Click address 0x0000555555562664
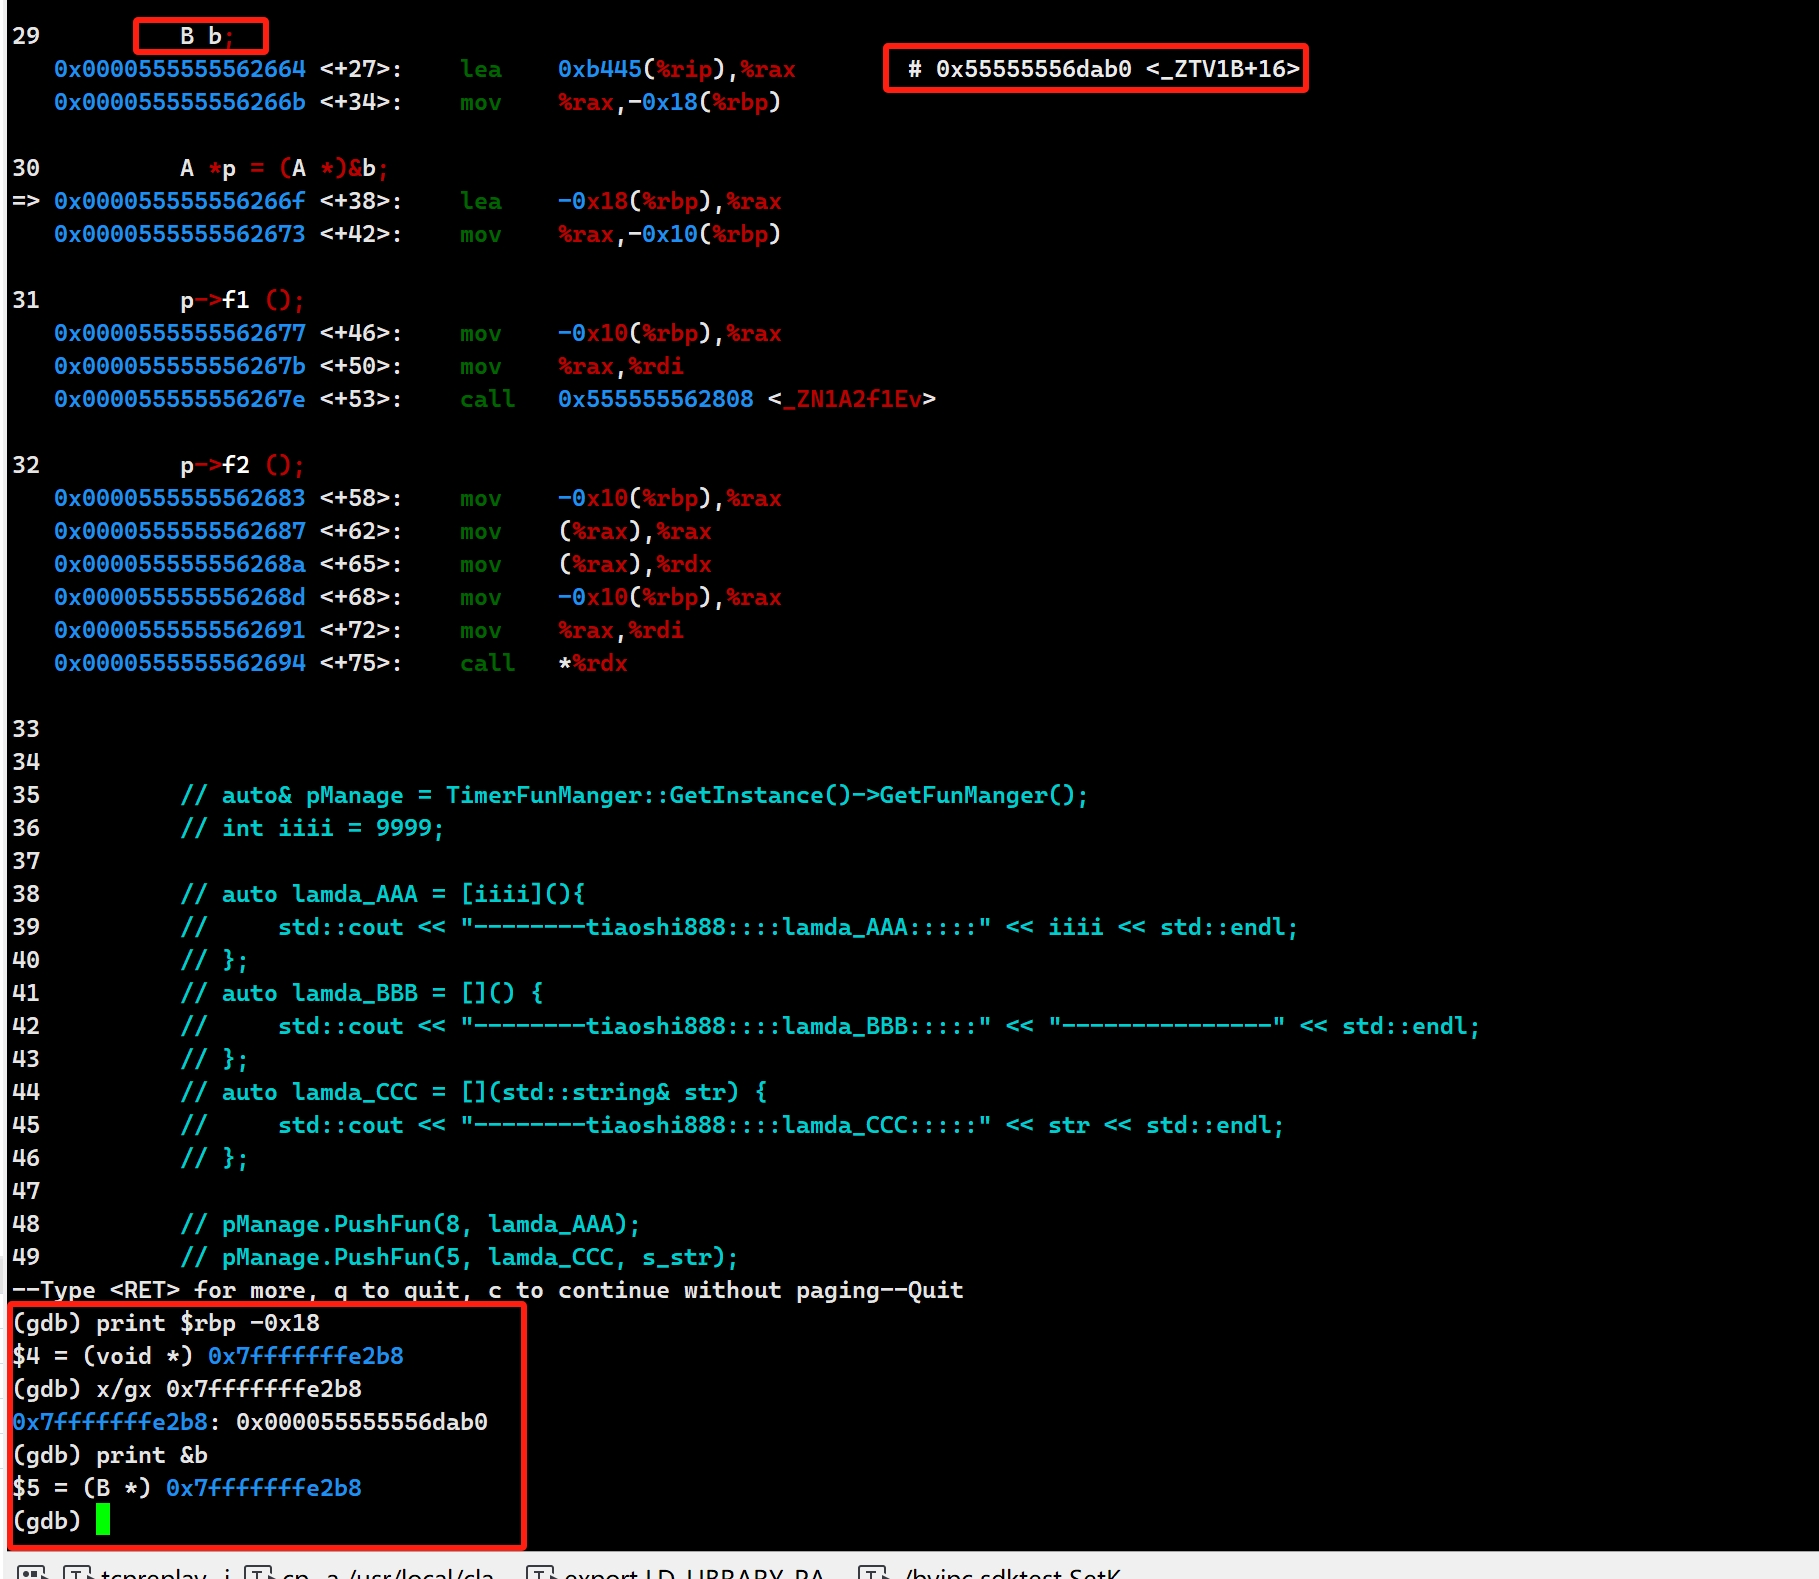1819x1579 pixels. tap(180, 69)
